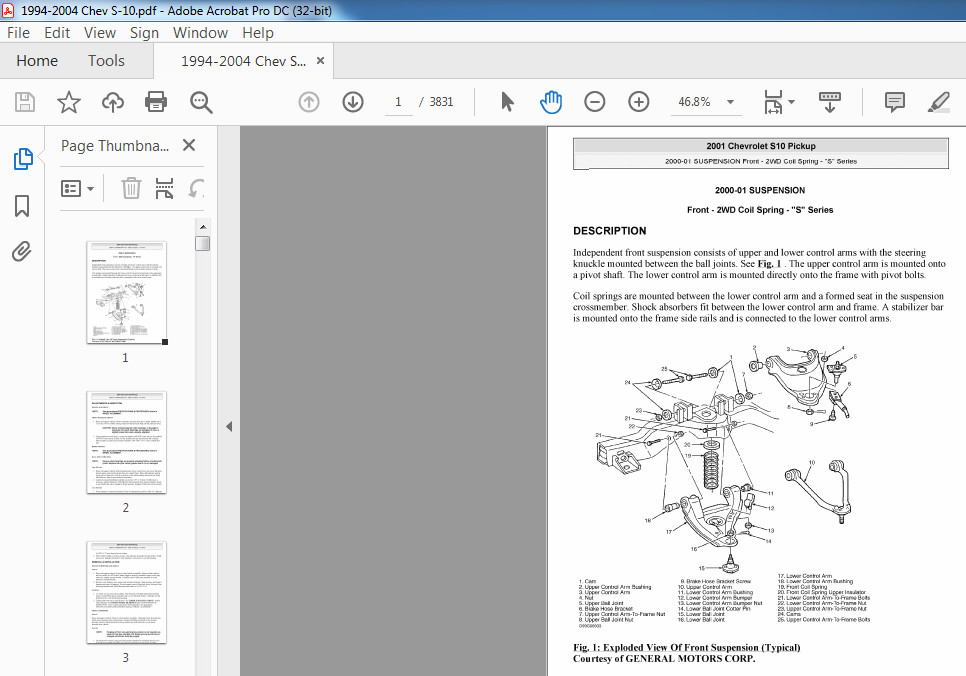
Task: Open the View menu
Action: tap(100, 33)
